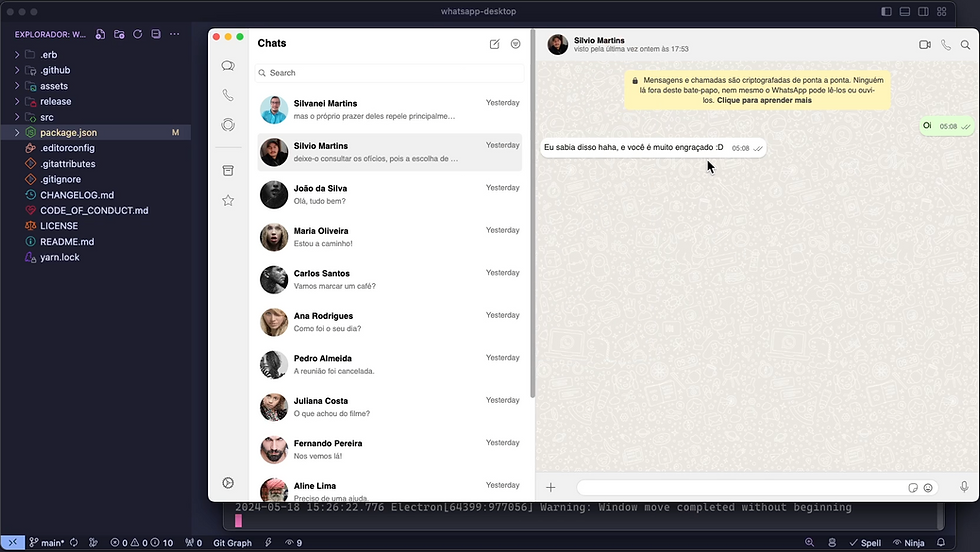Click the zoom icon in status bar
This screenshot has width=980, height=552.
coord(809,543)
